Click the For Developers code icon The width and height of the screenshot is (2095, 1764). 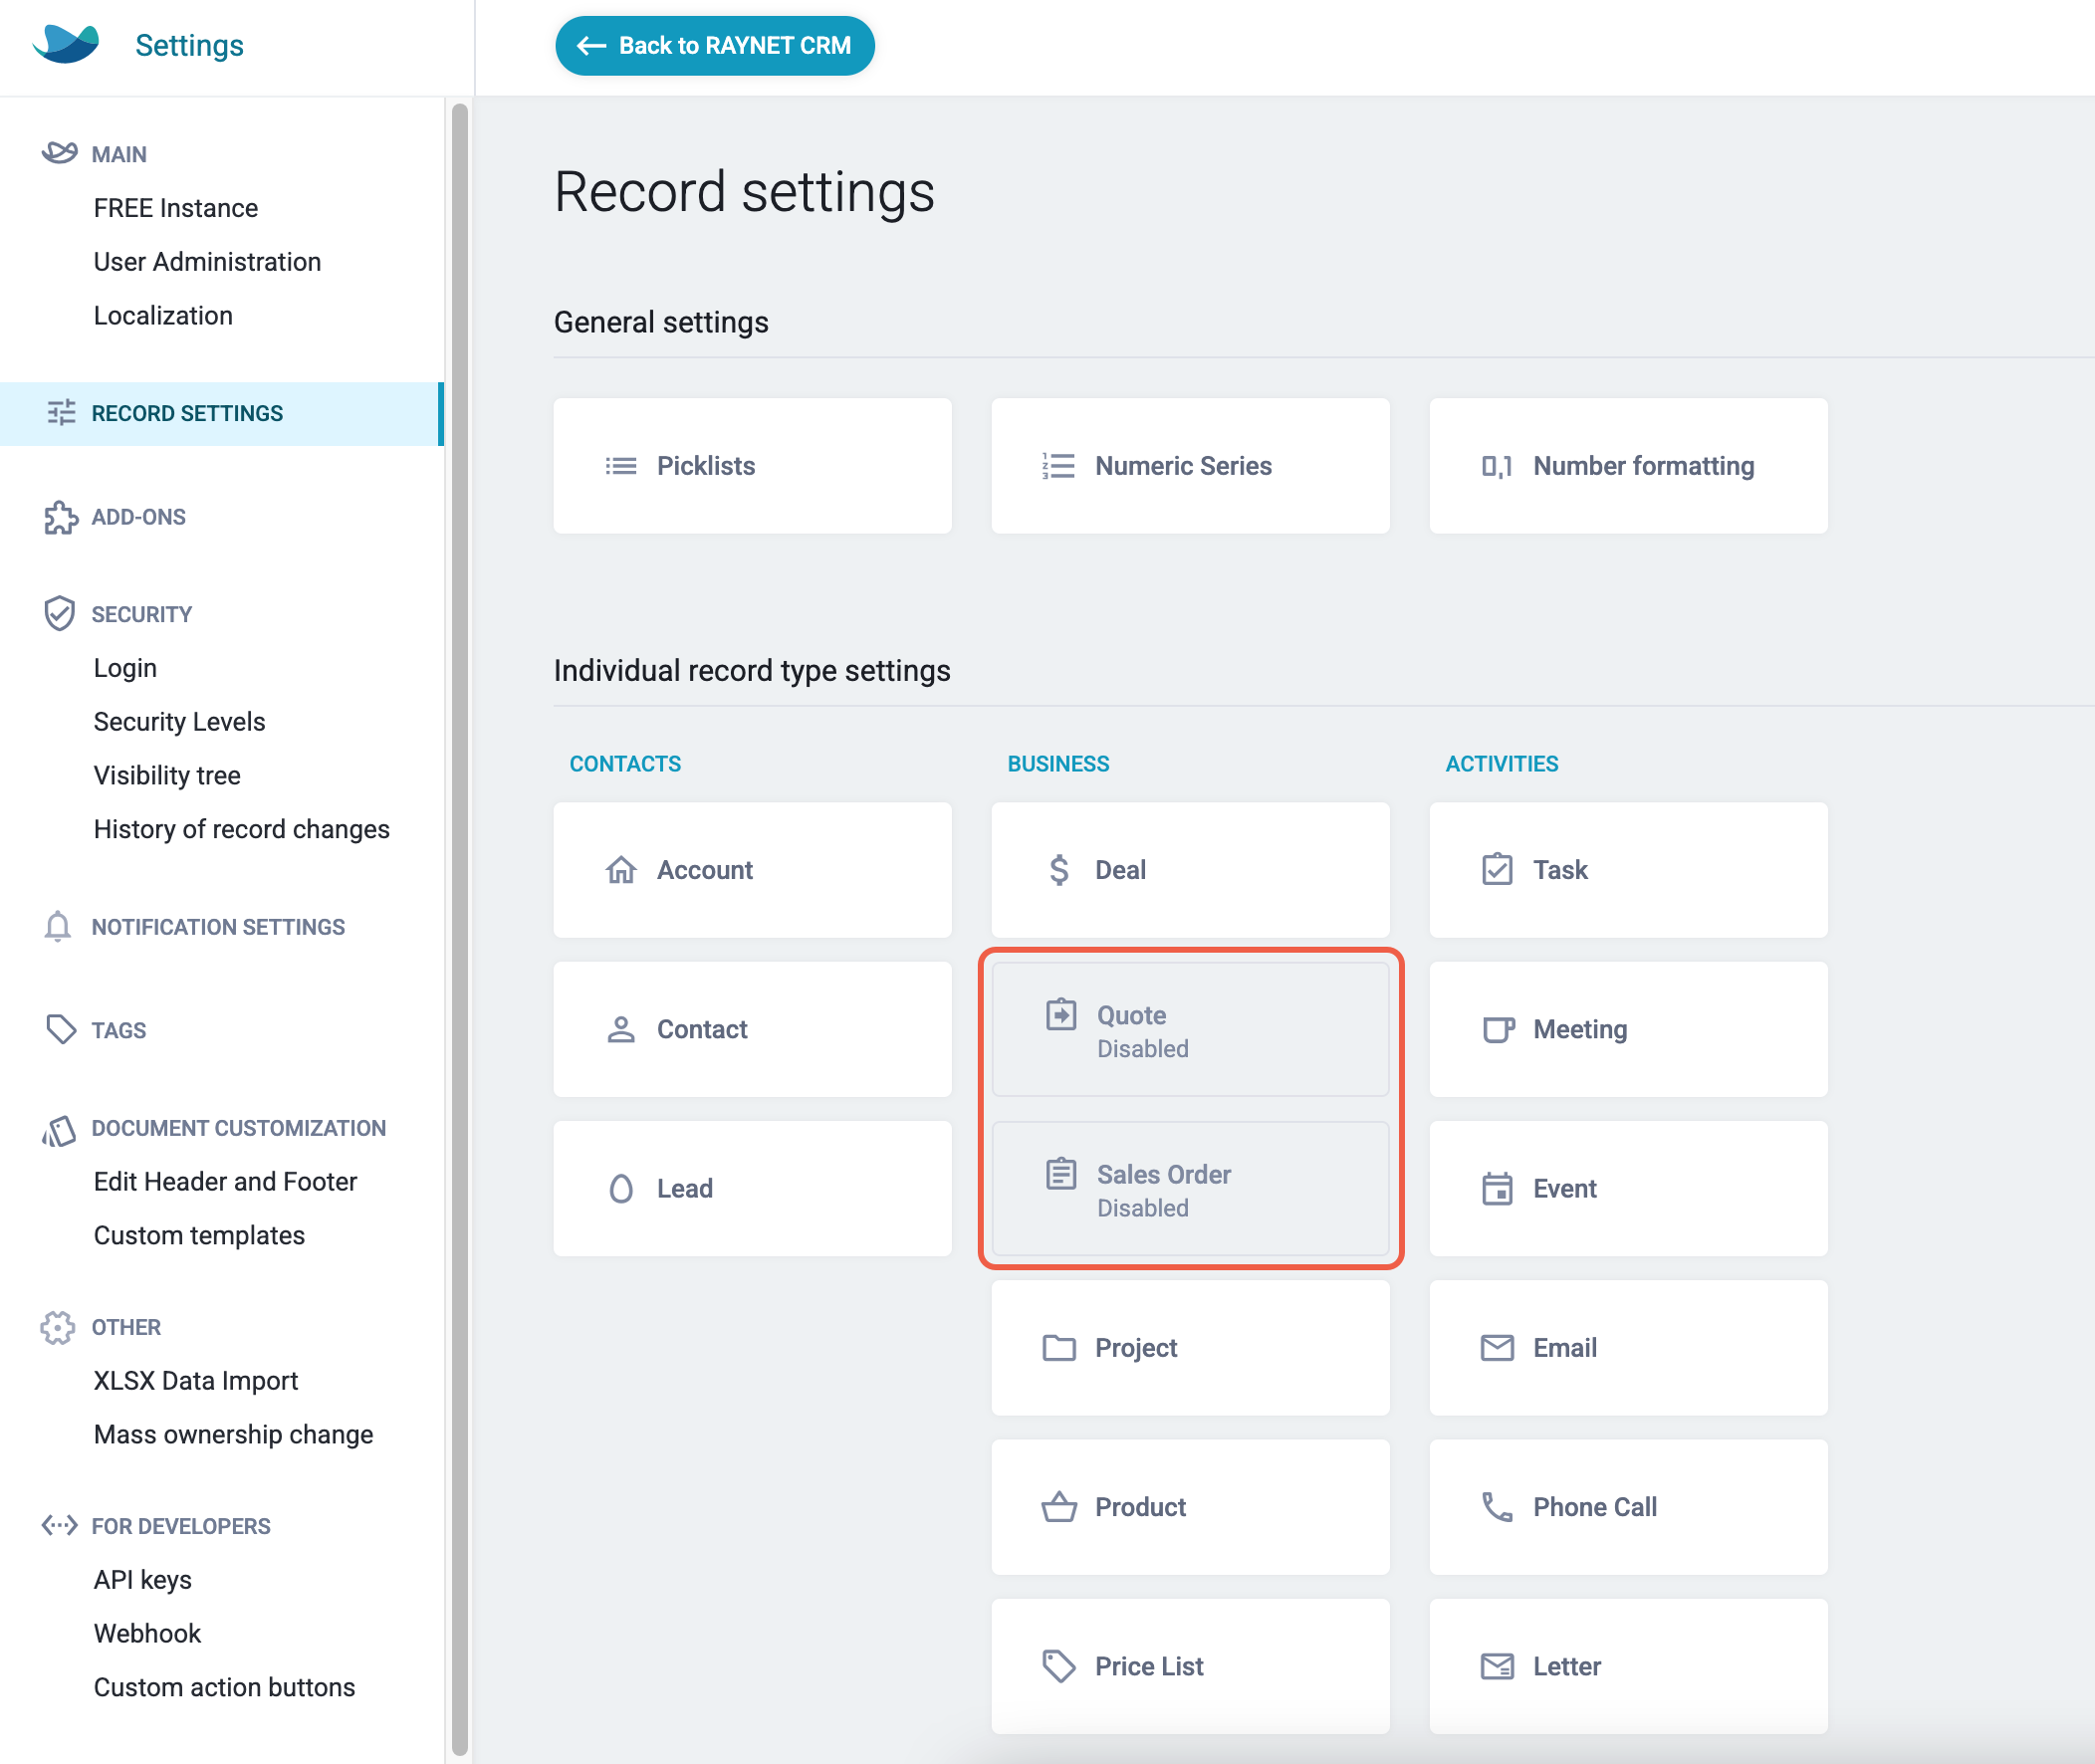pyautogui.click(x=60, y=1525)
